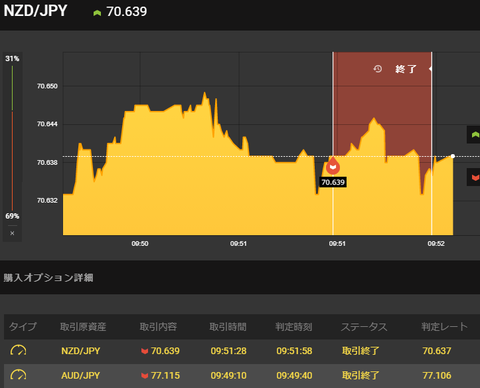Viewport: 480px width, 388px height.
Task: Click the 09:52 time axis label
Action: click(x=436, y=244)
